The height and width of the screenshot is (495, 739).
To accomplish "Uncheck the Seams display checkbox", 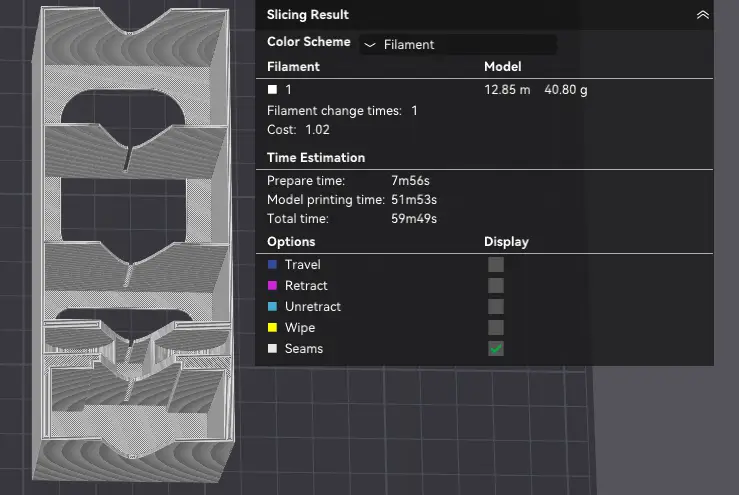I will coord(495,348).
